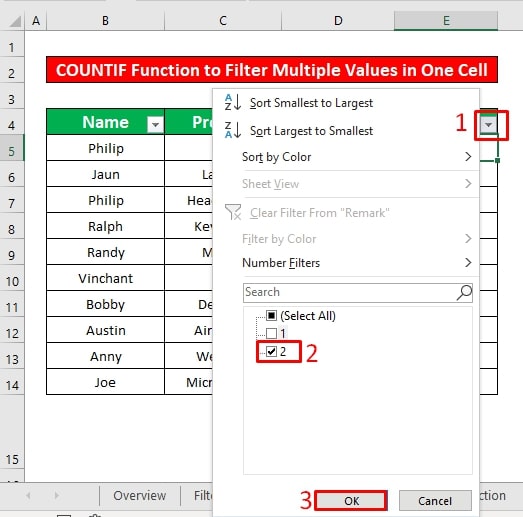Viewport: 523px width, 517px height.
Task: Toggle the (Select All) checkbox
Action: (272, 315)
